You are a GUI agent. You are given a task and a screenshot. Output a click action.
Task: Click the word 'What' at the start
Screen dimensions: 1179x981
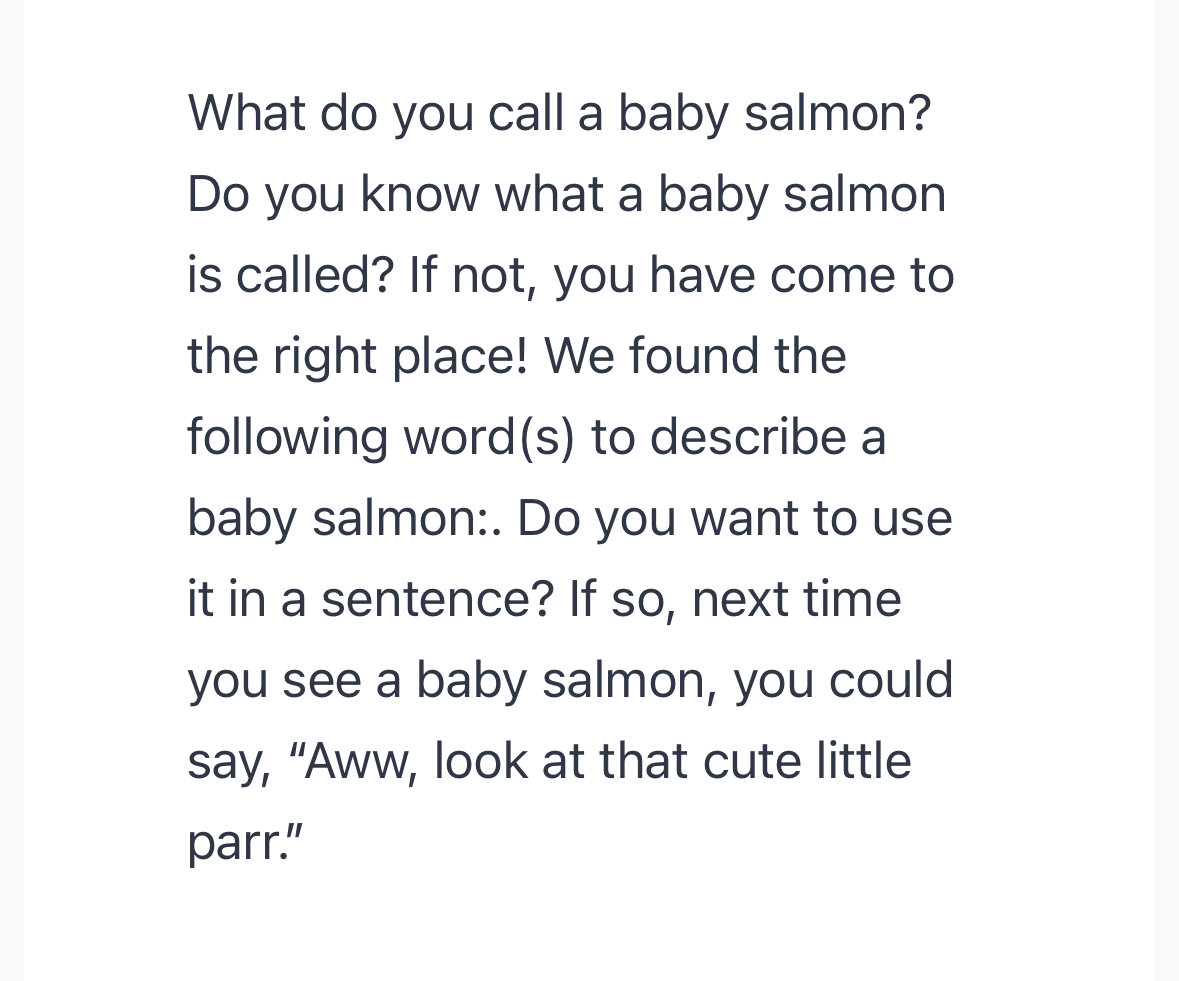click(247, 113)
